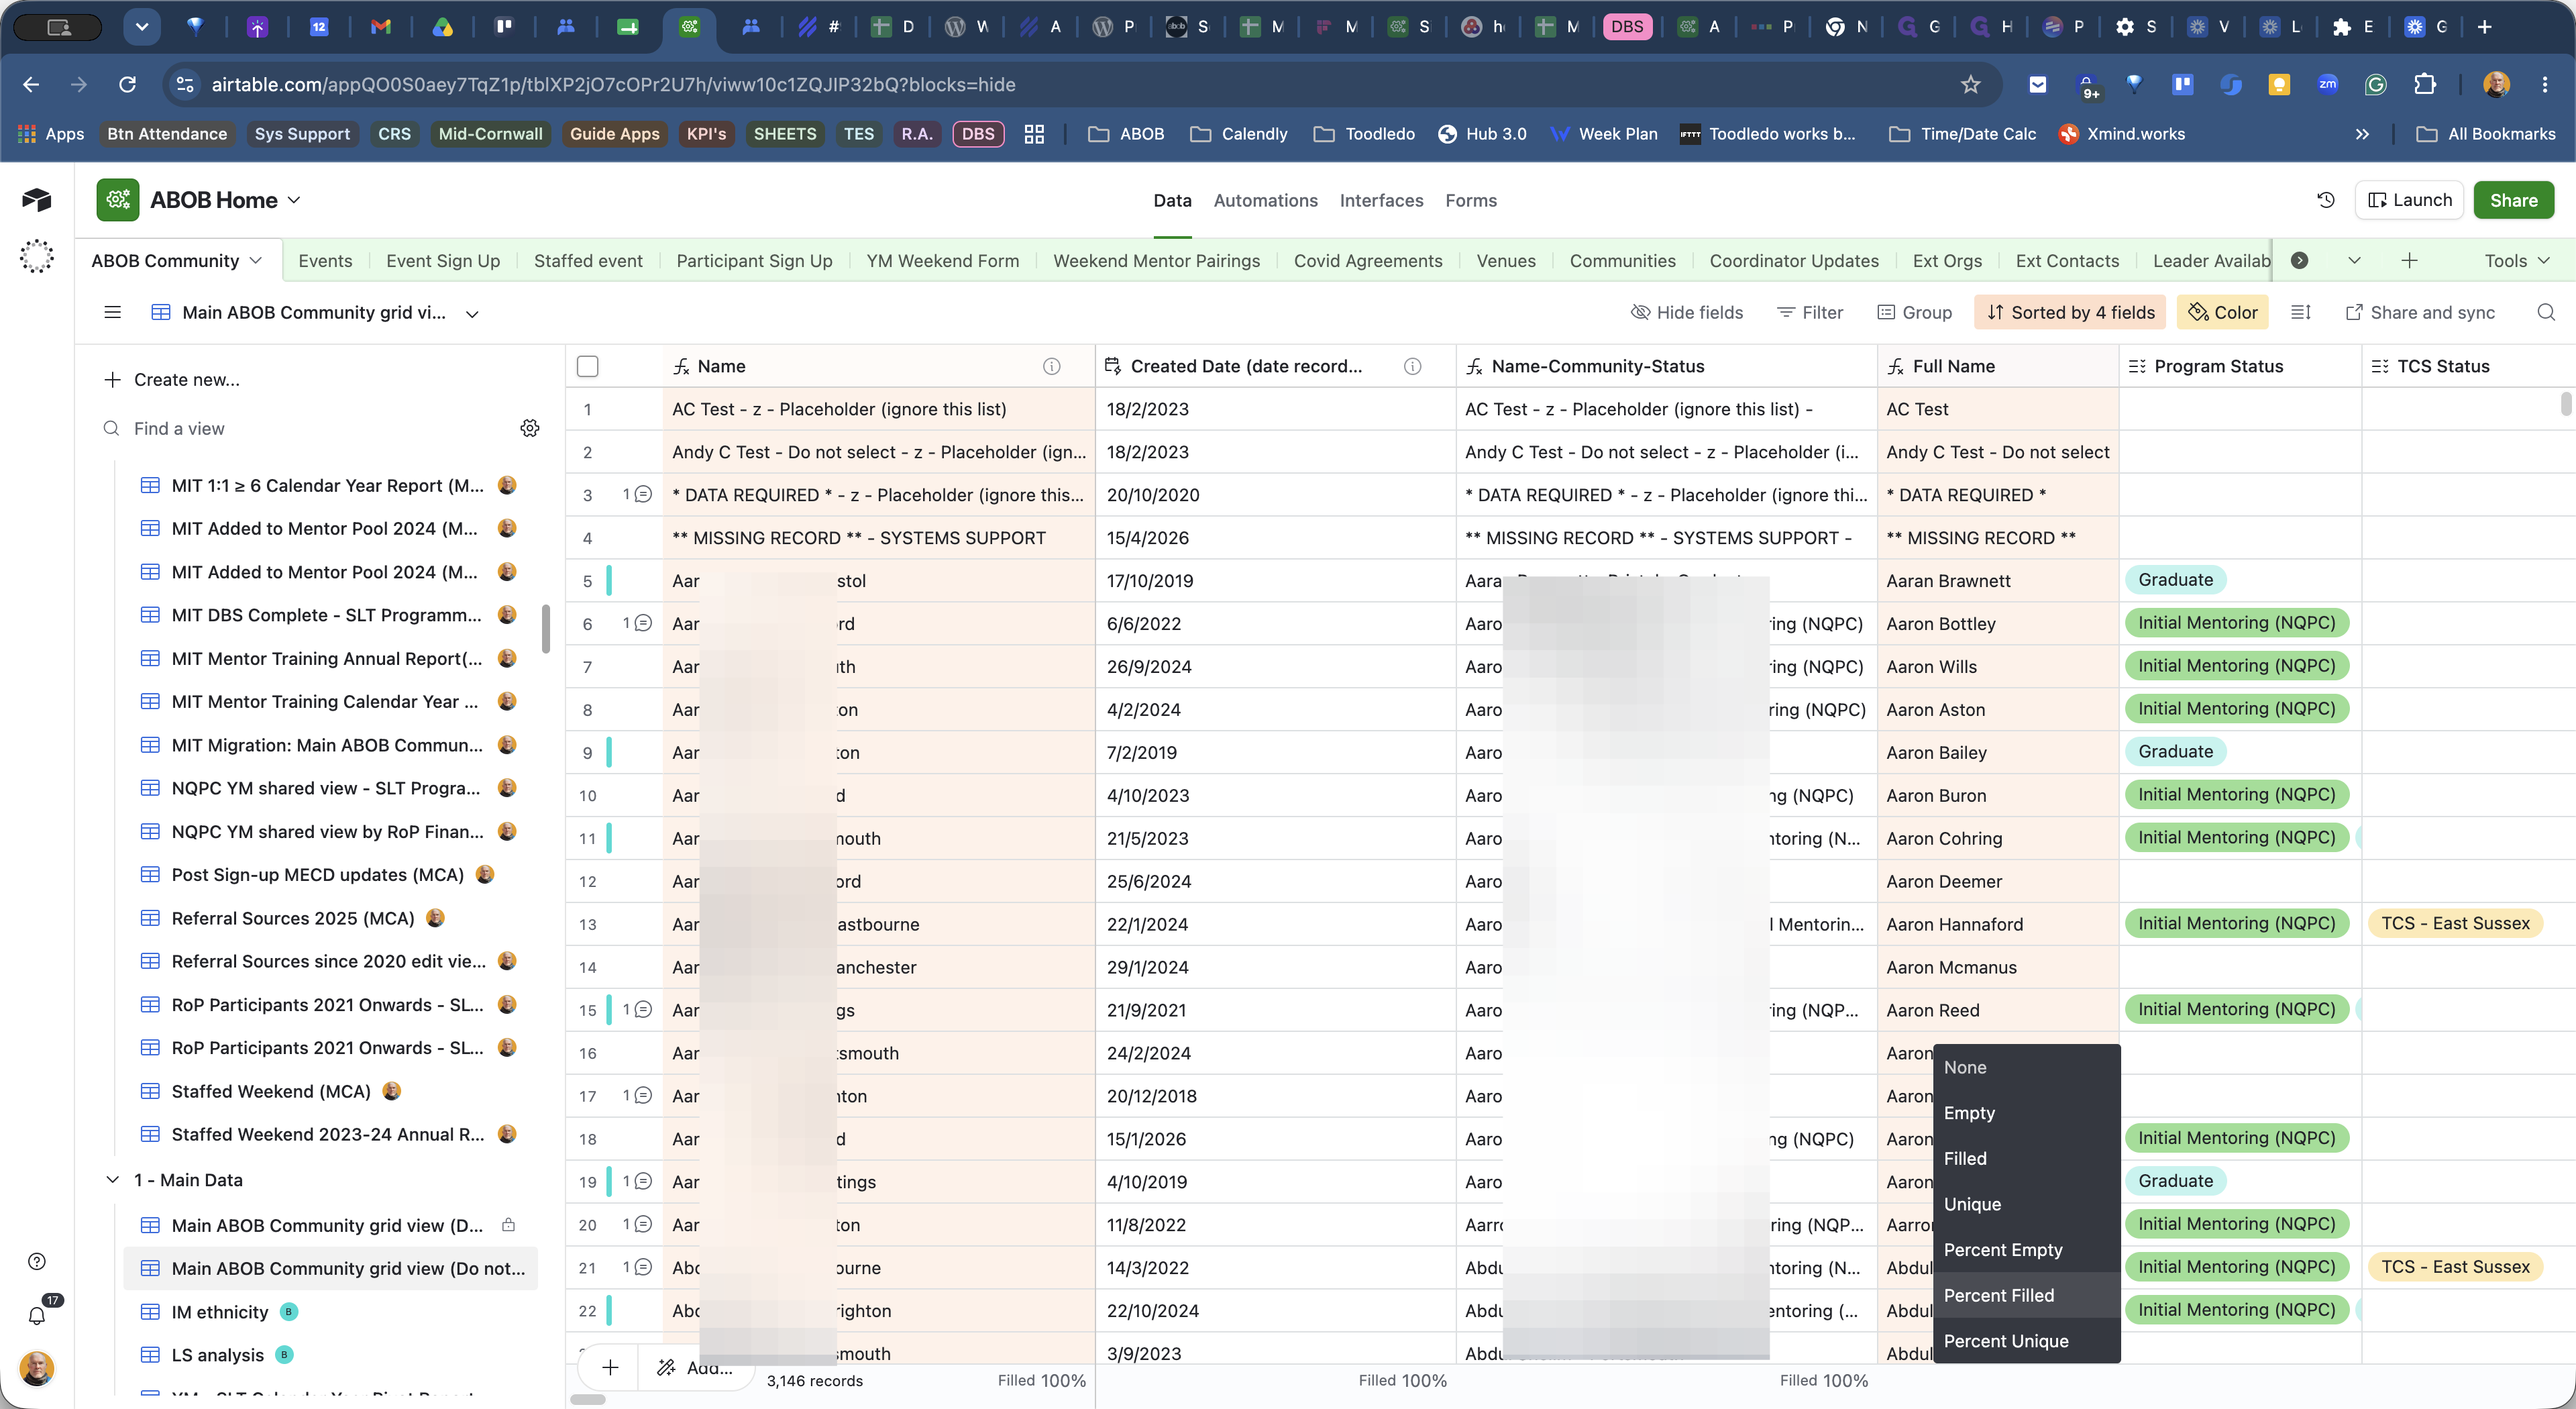Expand ABOB Community table dropdown

(x=256, y=261)
